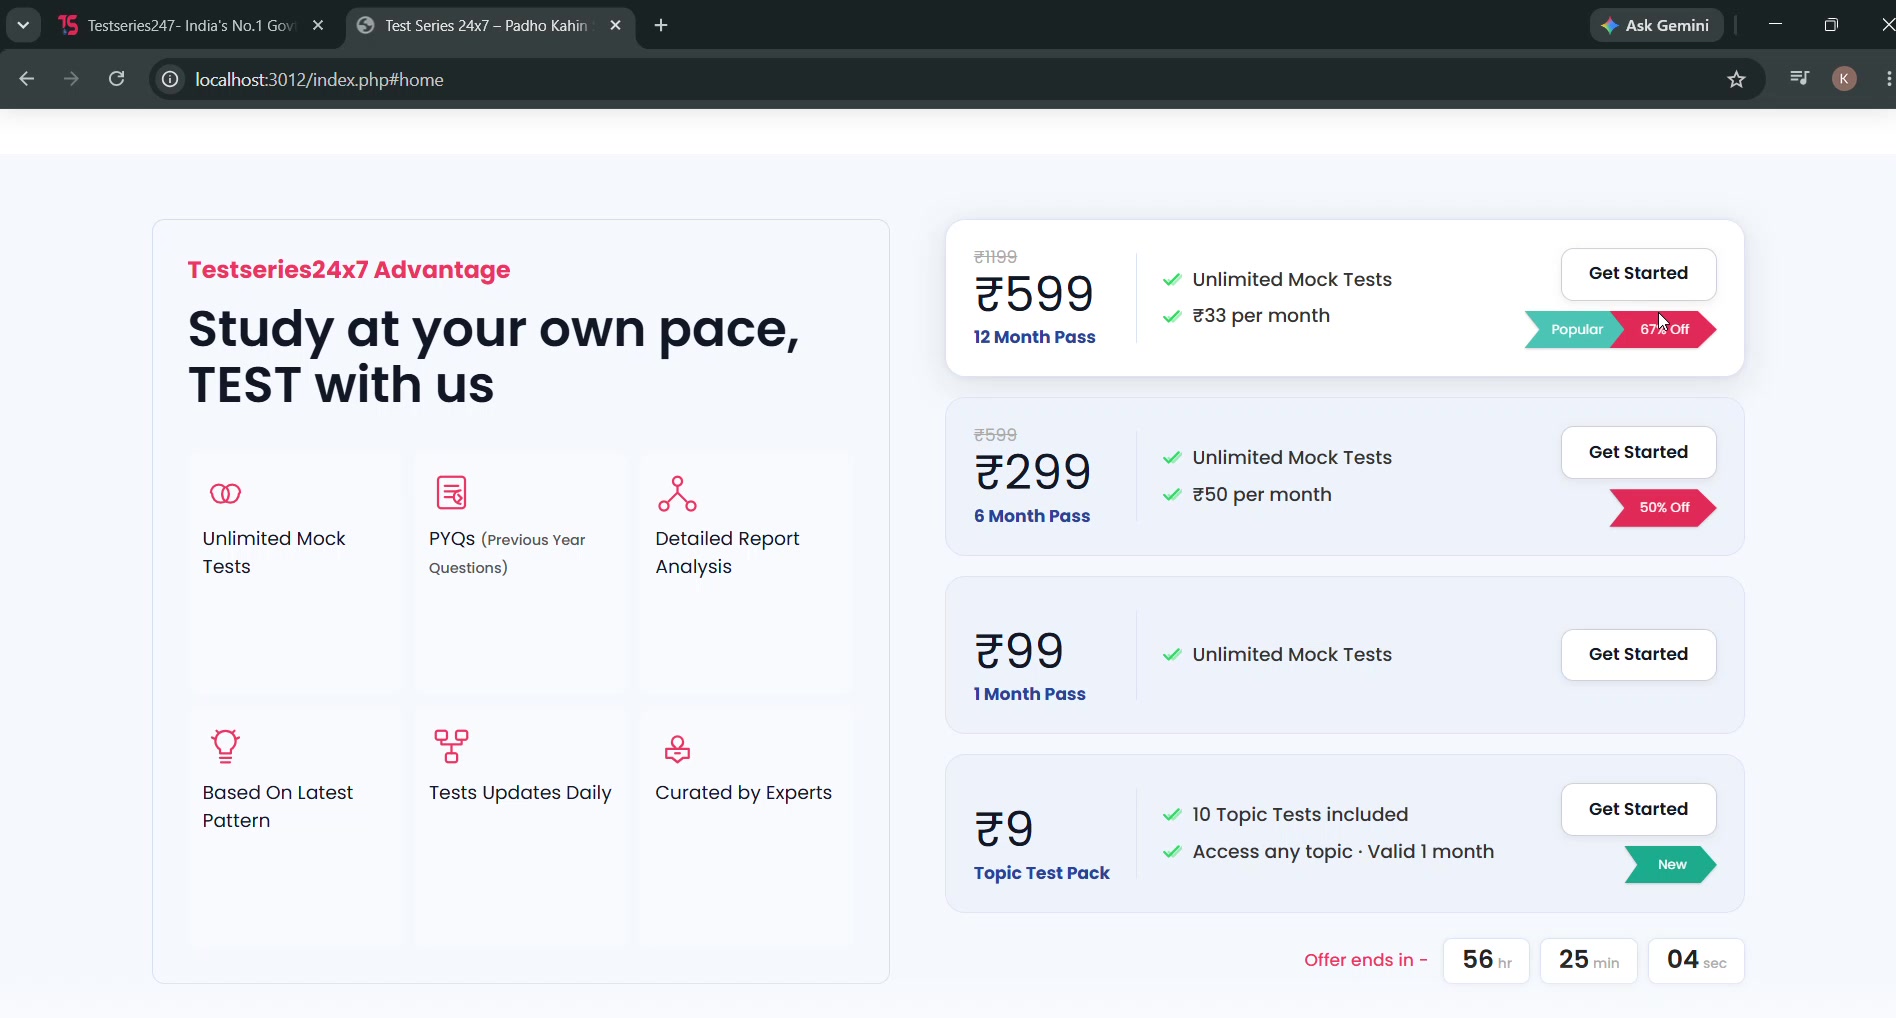
Task: Open a new tab with plus button
Action: click(661, 25)
